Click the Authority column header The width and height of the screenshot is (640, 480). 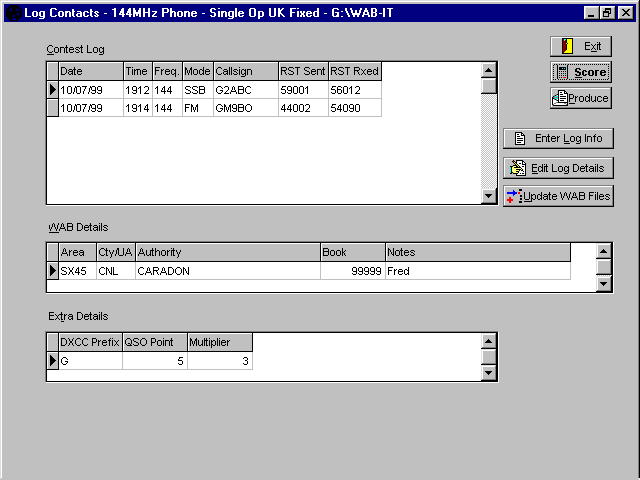tap(228, 252)
